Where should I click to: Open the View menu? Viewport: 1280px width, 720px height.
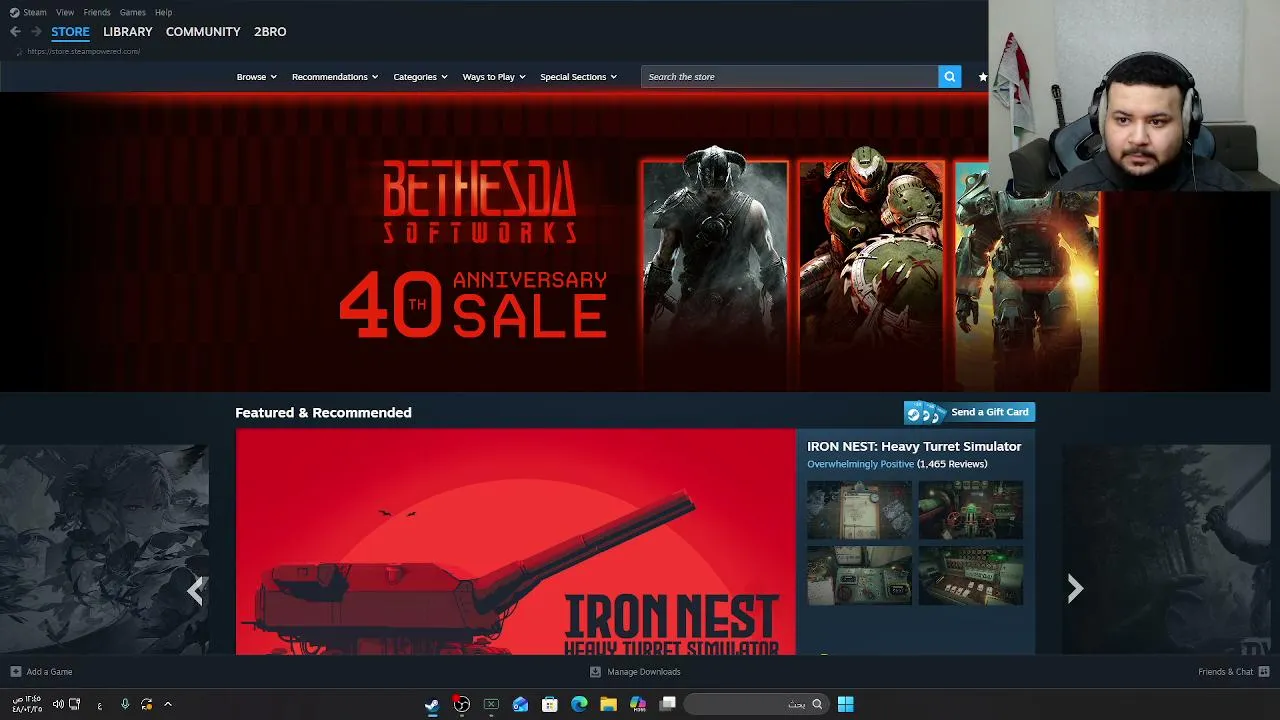click(65, 12)
